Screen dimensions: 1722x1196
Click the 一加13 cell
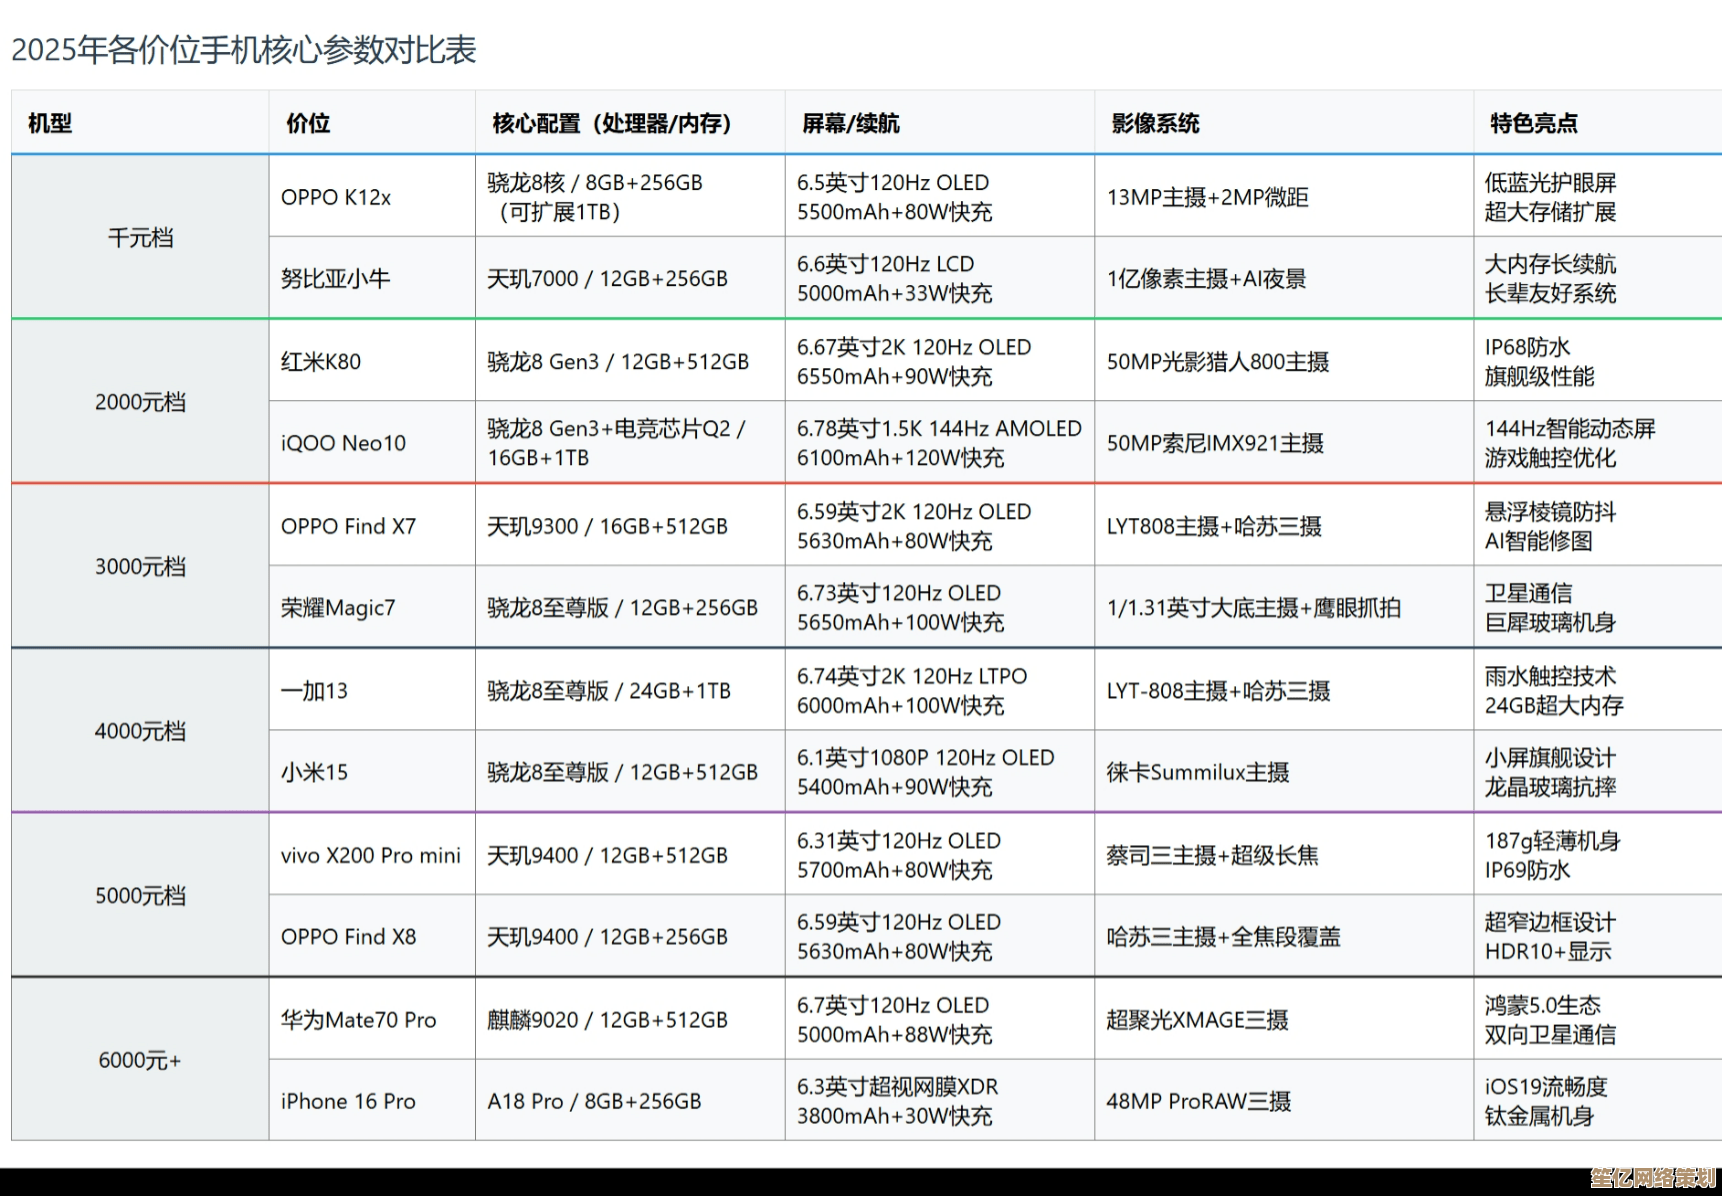(372, 689)
